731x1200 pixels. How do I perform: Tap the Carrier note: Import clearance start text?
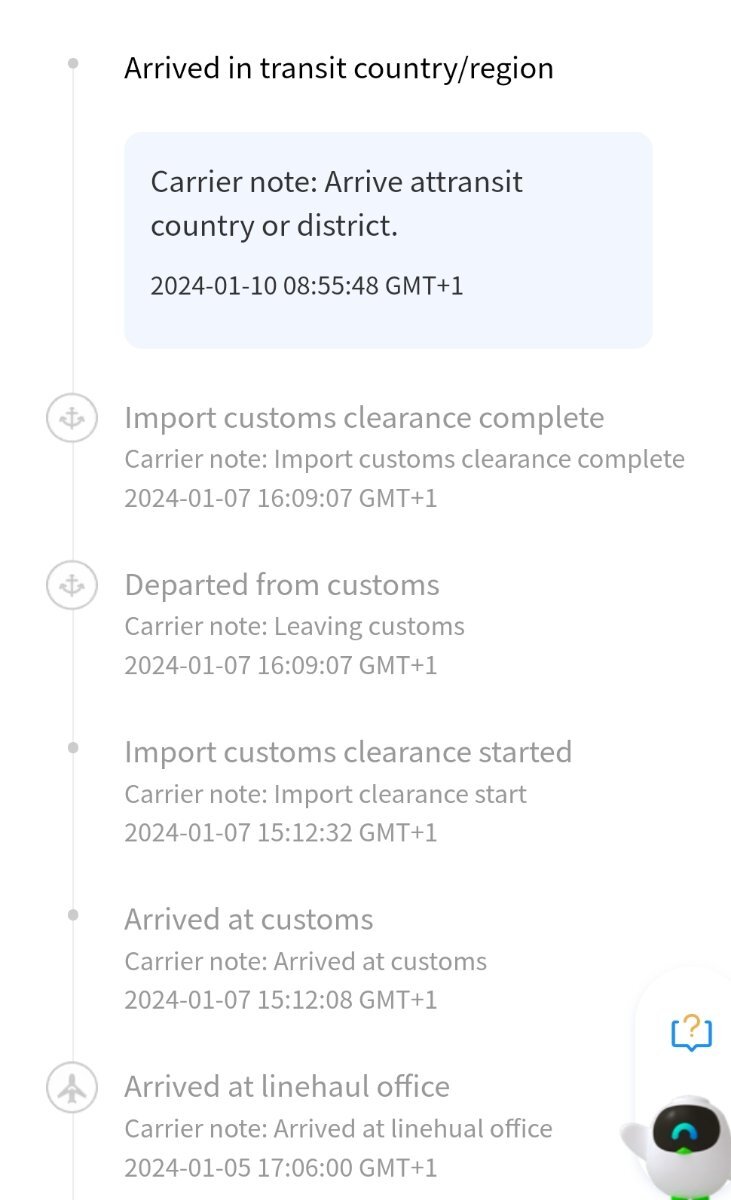pyautogui.click(x=325, y=795)
